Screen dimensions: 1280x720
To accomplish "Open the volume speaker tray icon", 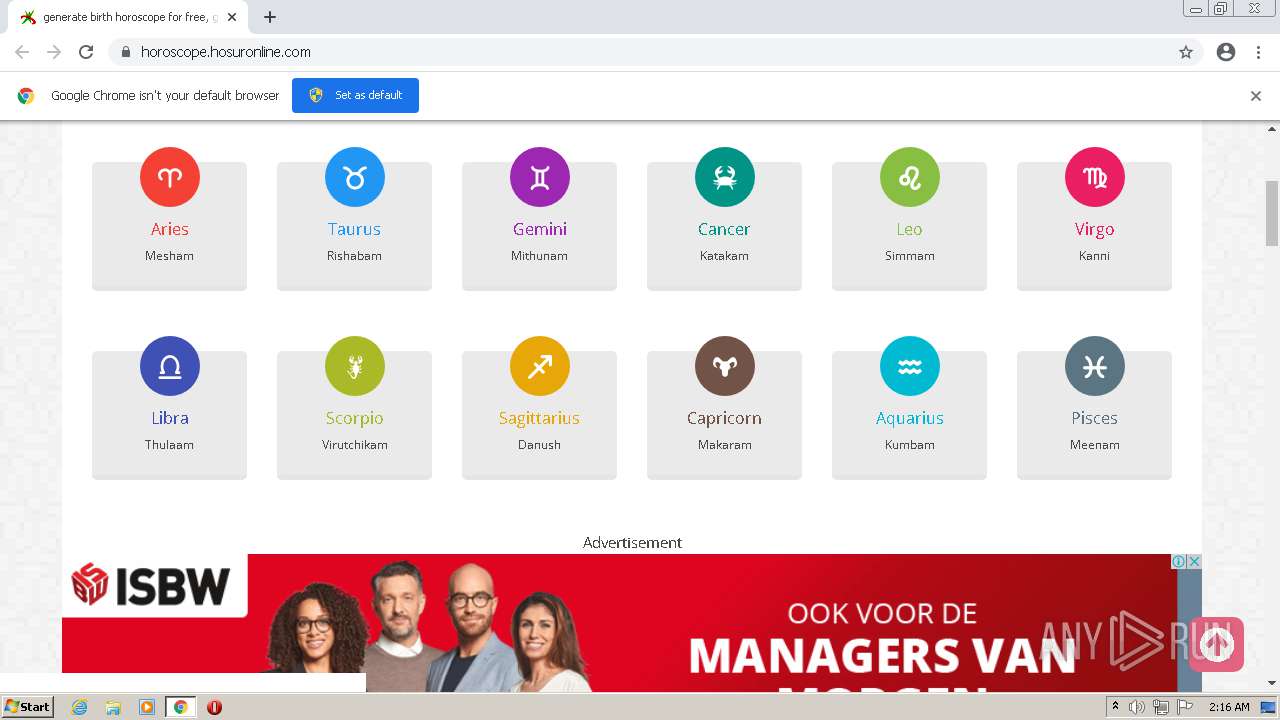I will pos(1137,707).
